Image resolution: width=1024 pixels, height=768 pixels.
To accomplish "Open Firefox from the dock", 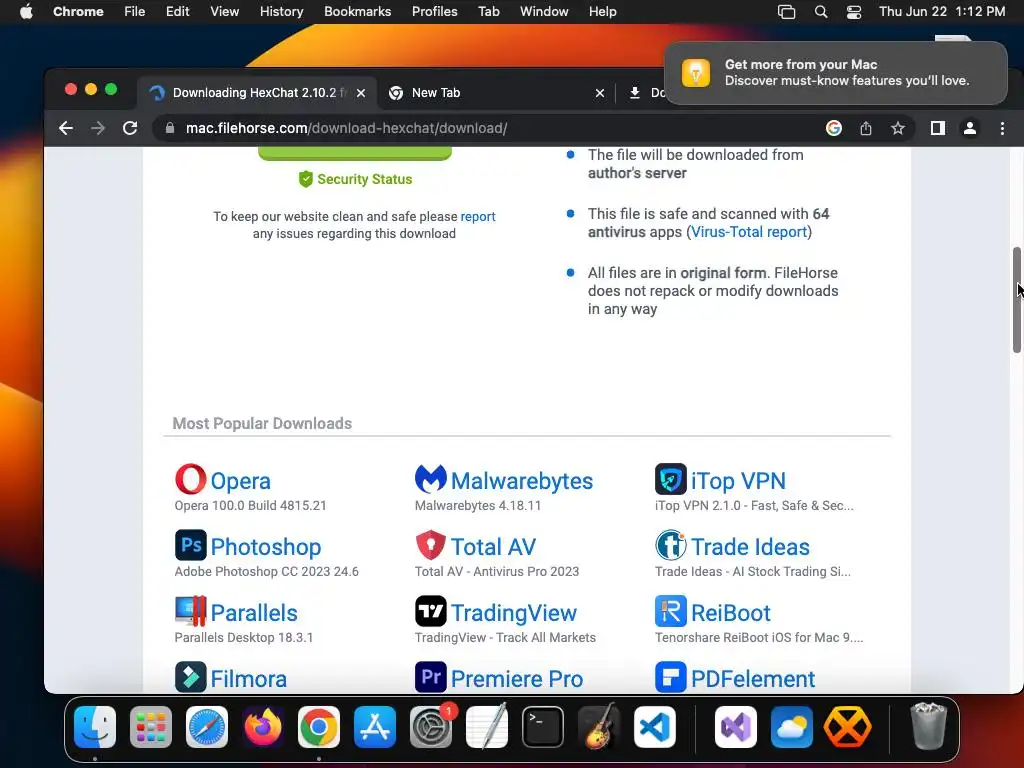I will click(x=263, y=727).
